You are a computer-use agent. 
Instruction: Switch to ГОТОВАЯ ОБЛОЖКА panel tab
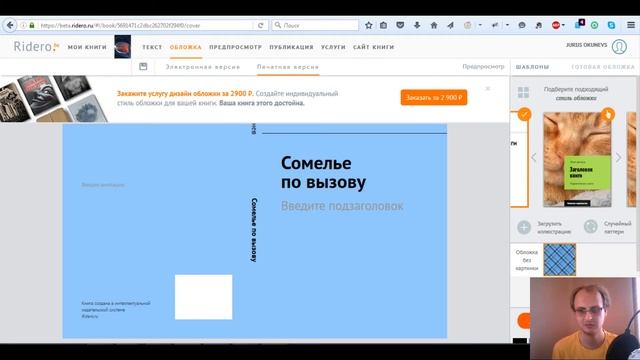point(603,67)
